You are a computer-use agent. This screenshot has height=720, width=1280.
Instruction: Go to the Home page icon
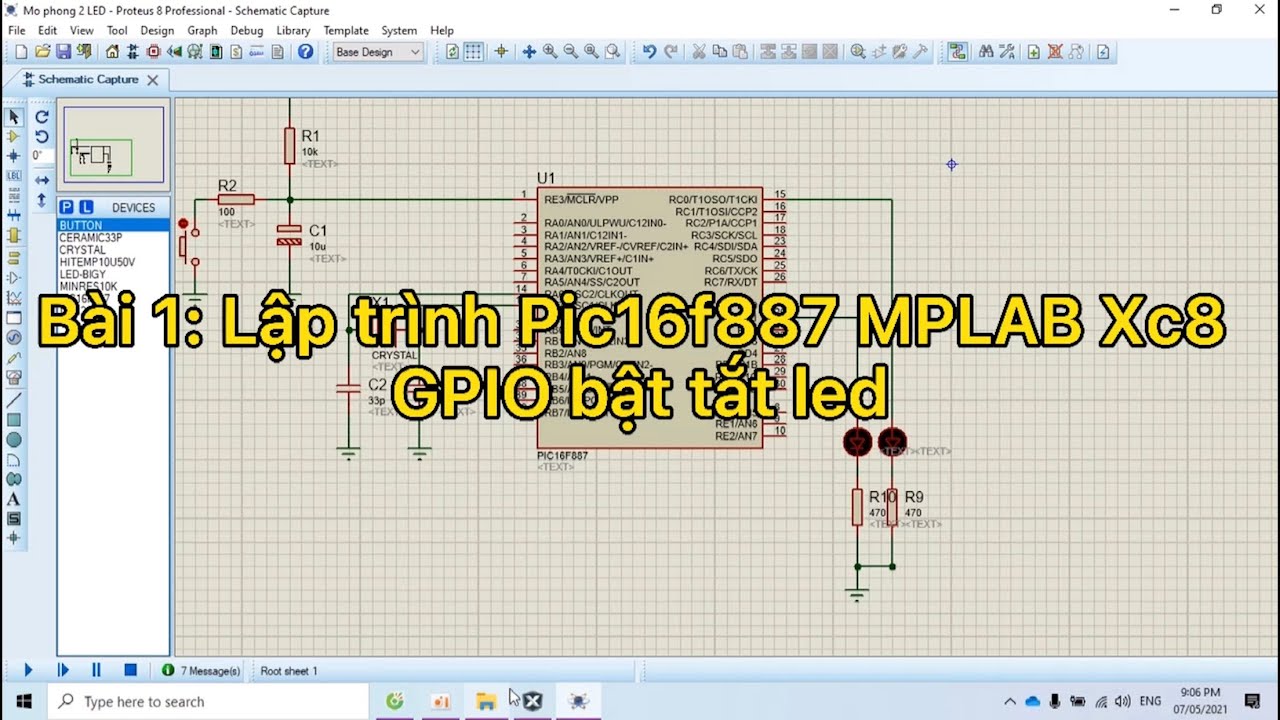pyautogui.click(x=112, y=52)
